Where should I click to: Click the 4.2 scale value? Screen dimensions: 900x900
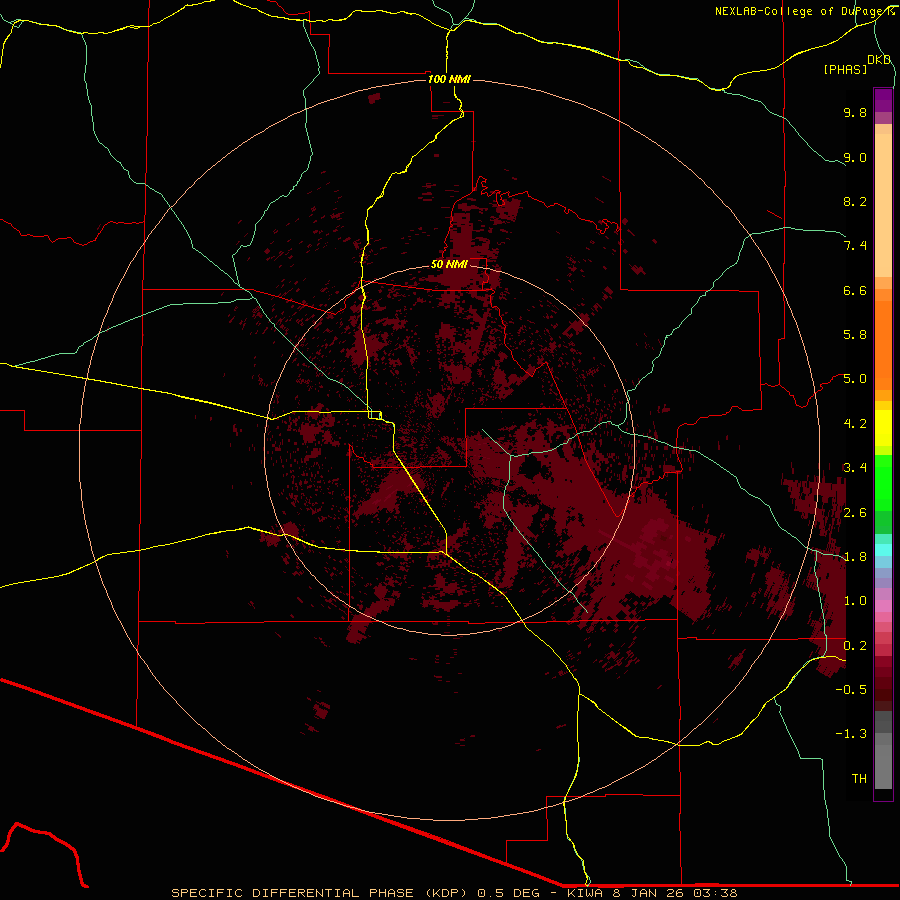click(855, 424)
